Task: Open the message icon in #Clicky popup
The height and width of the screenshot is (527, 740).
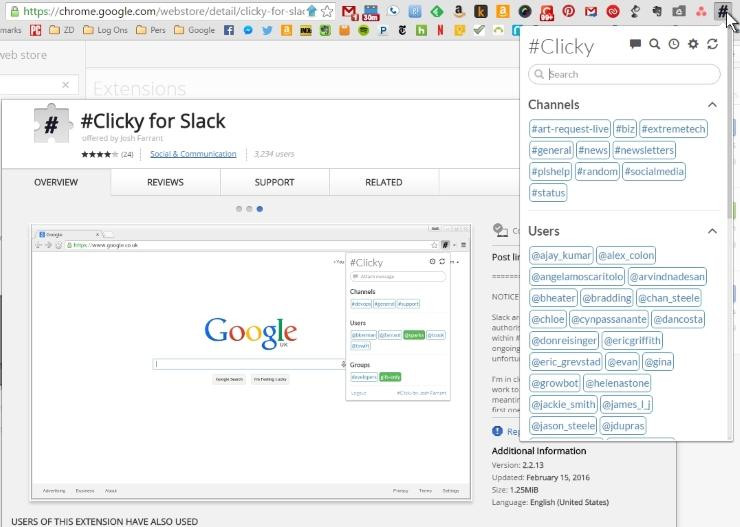Action: [635, 44]
